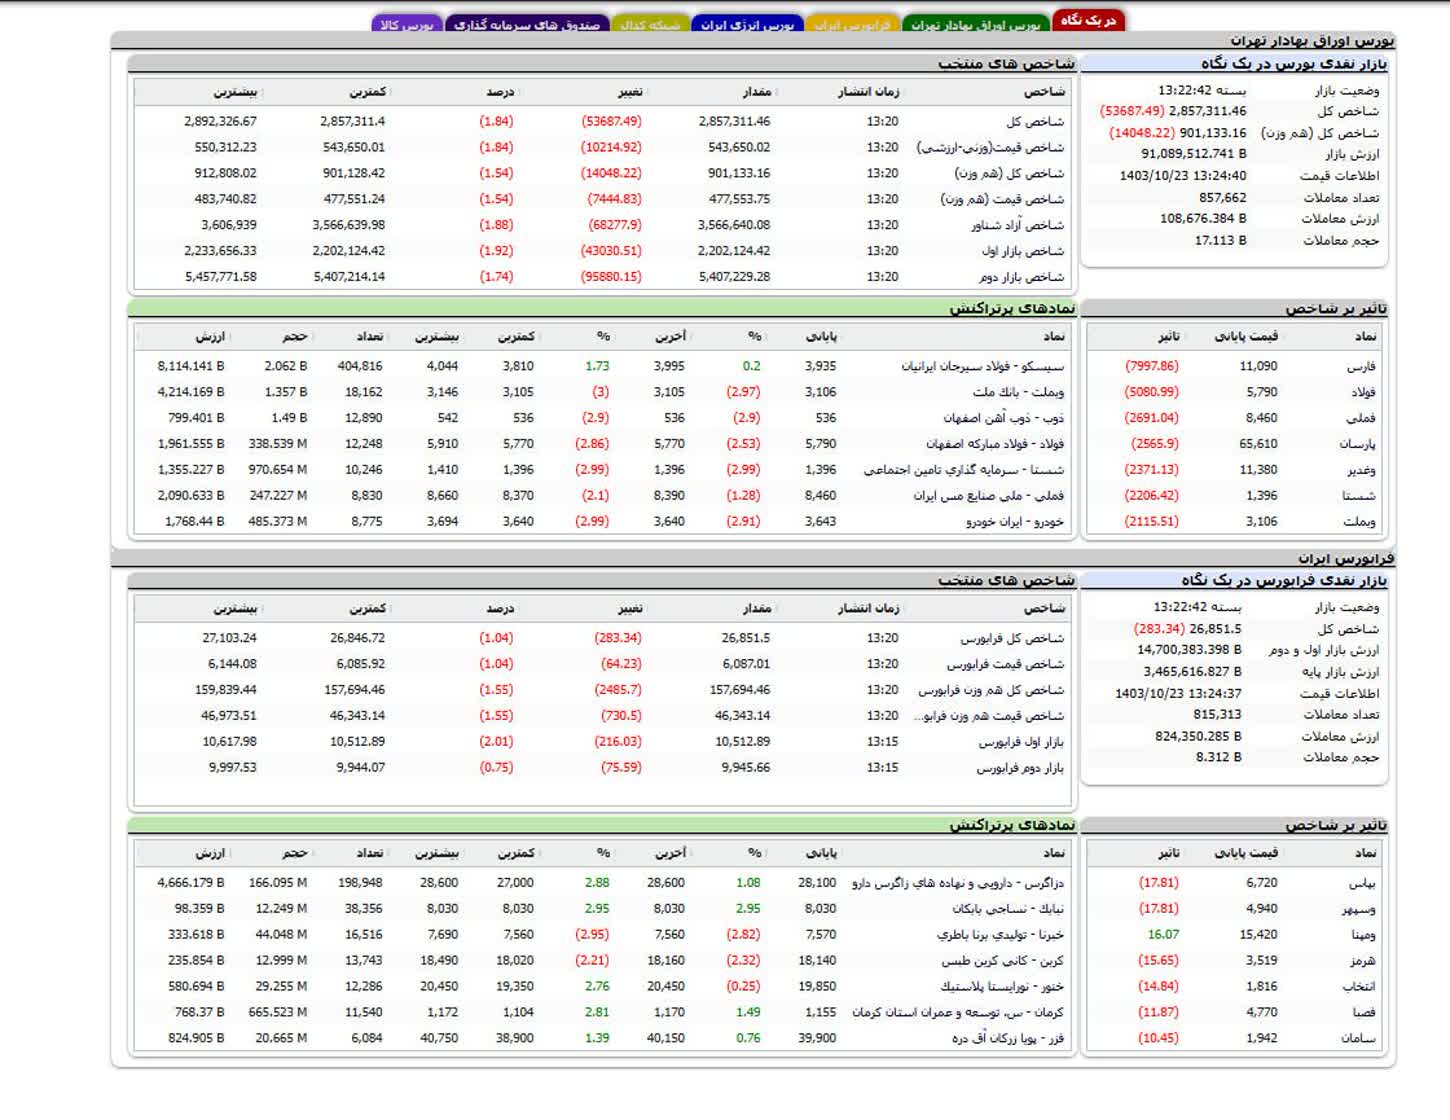The image size is (1450, 1120).
Task: Open the blue «بورس انرژی ایران» tab
Action: point(747,24)
